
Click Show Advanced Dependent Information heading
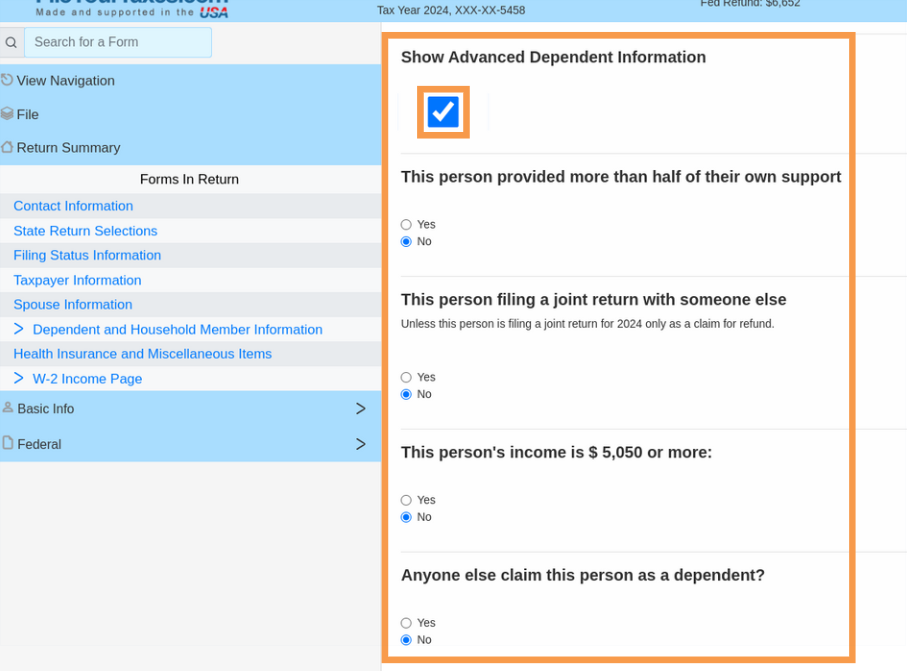pyautogui.click(x=554, y=57)
